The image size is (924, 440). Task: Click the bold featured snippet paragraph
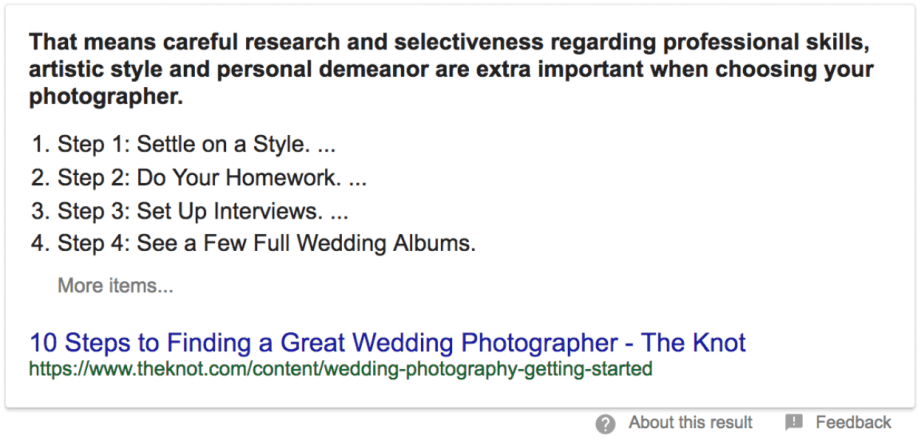coord(451,70)
